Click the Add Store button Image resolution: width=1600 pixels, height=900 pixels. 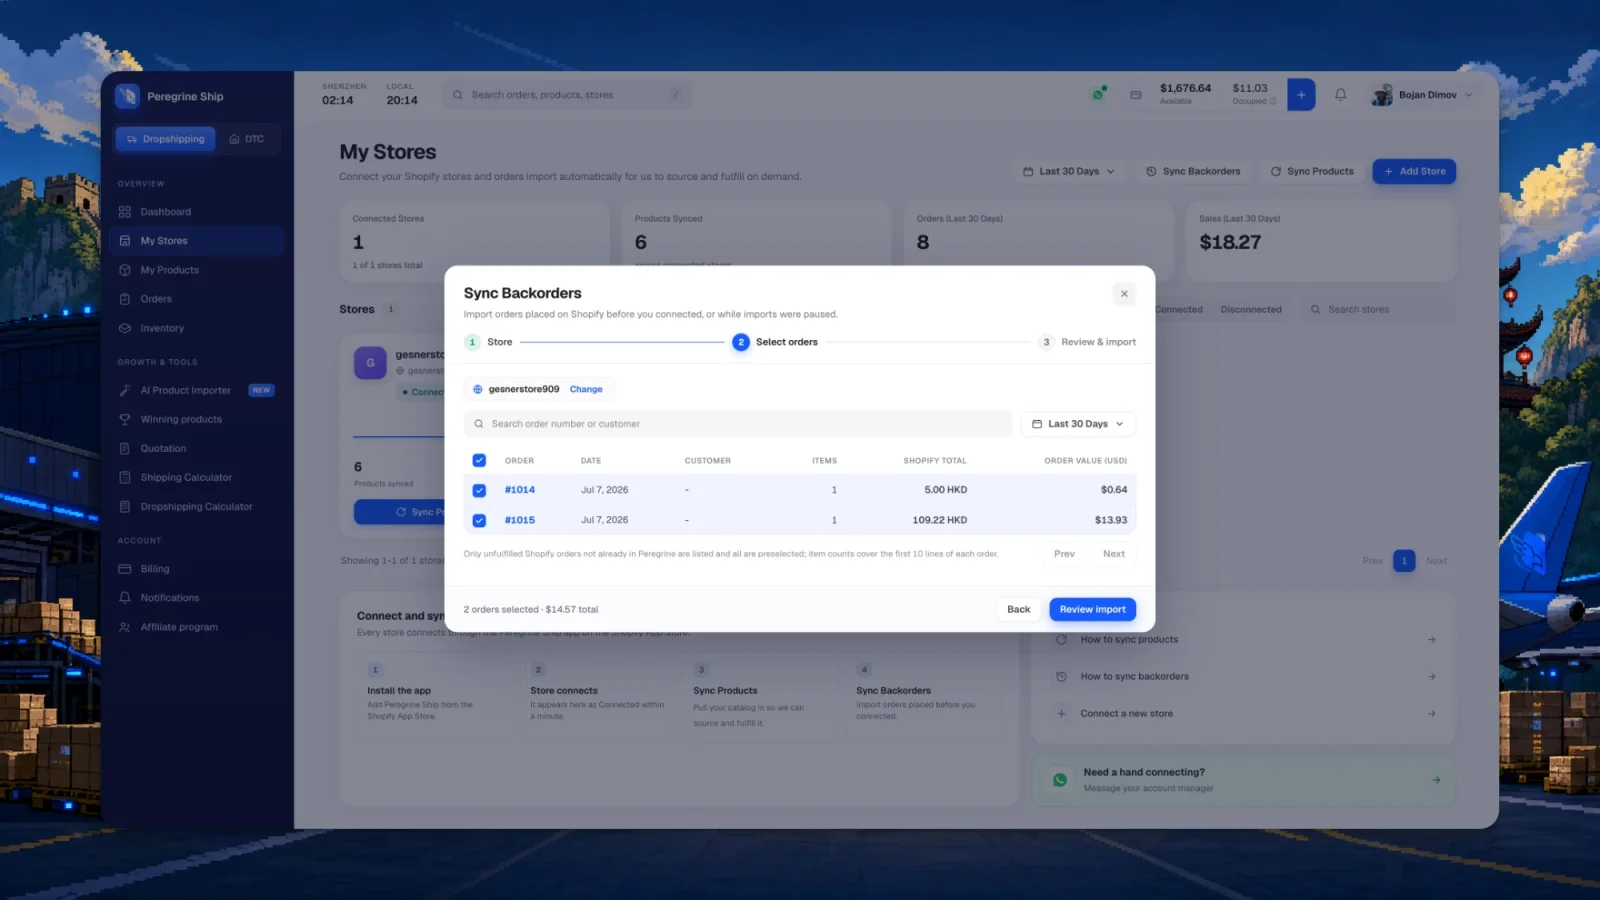tap(1414, 171)
